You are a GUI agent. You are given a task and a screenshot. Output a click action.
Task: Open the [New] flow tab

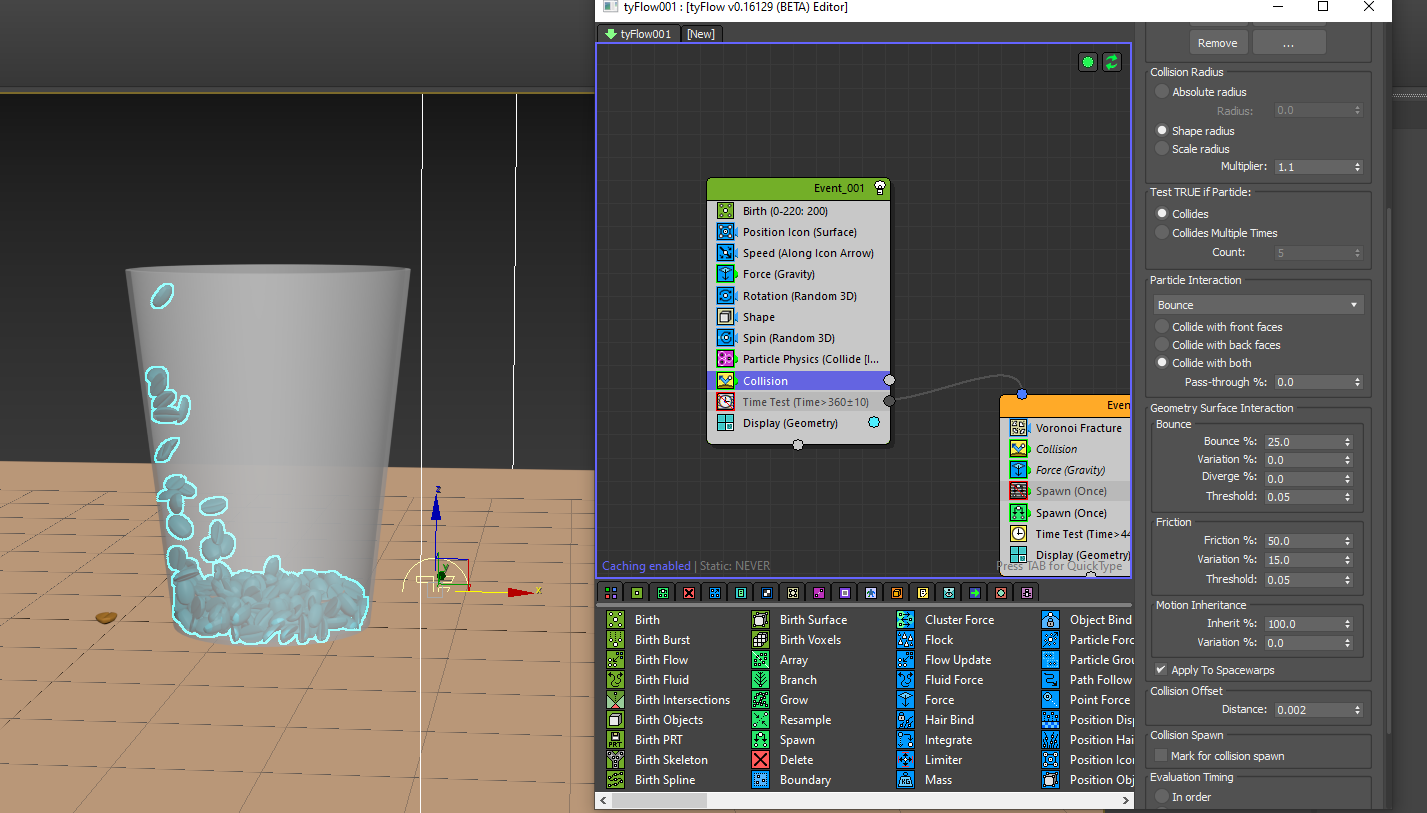[x=701, y=34]
